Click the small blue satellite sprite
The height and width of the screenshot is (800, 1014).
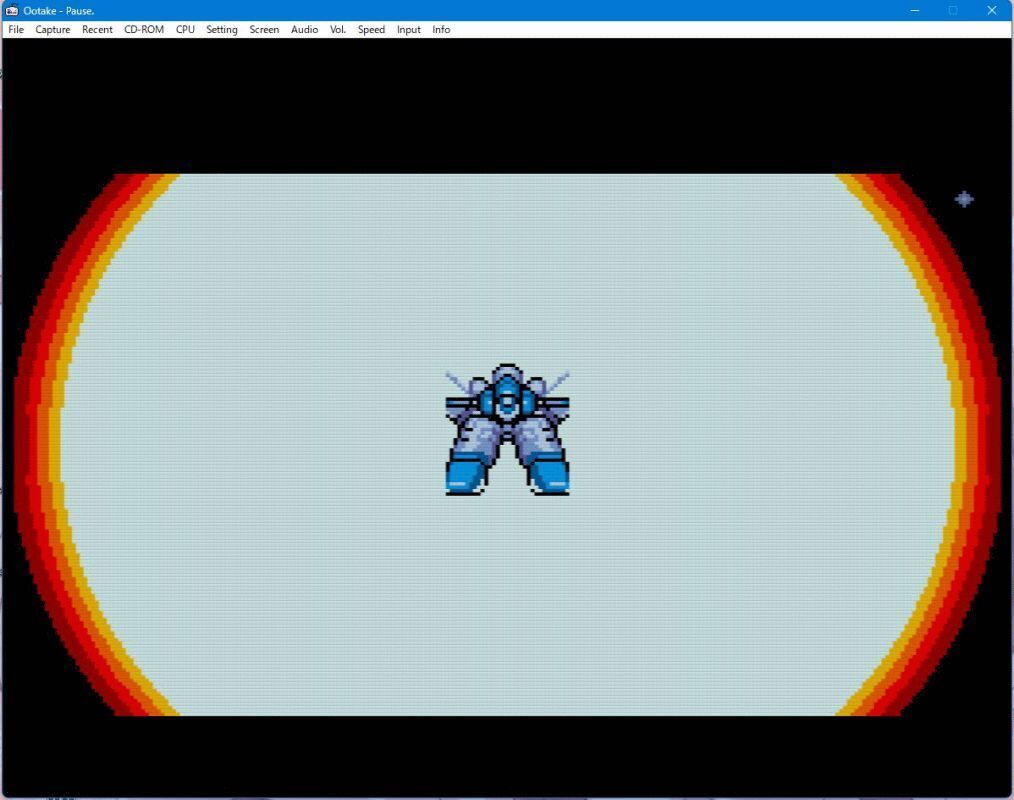tap(964, 199)
